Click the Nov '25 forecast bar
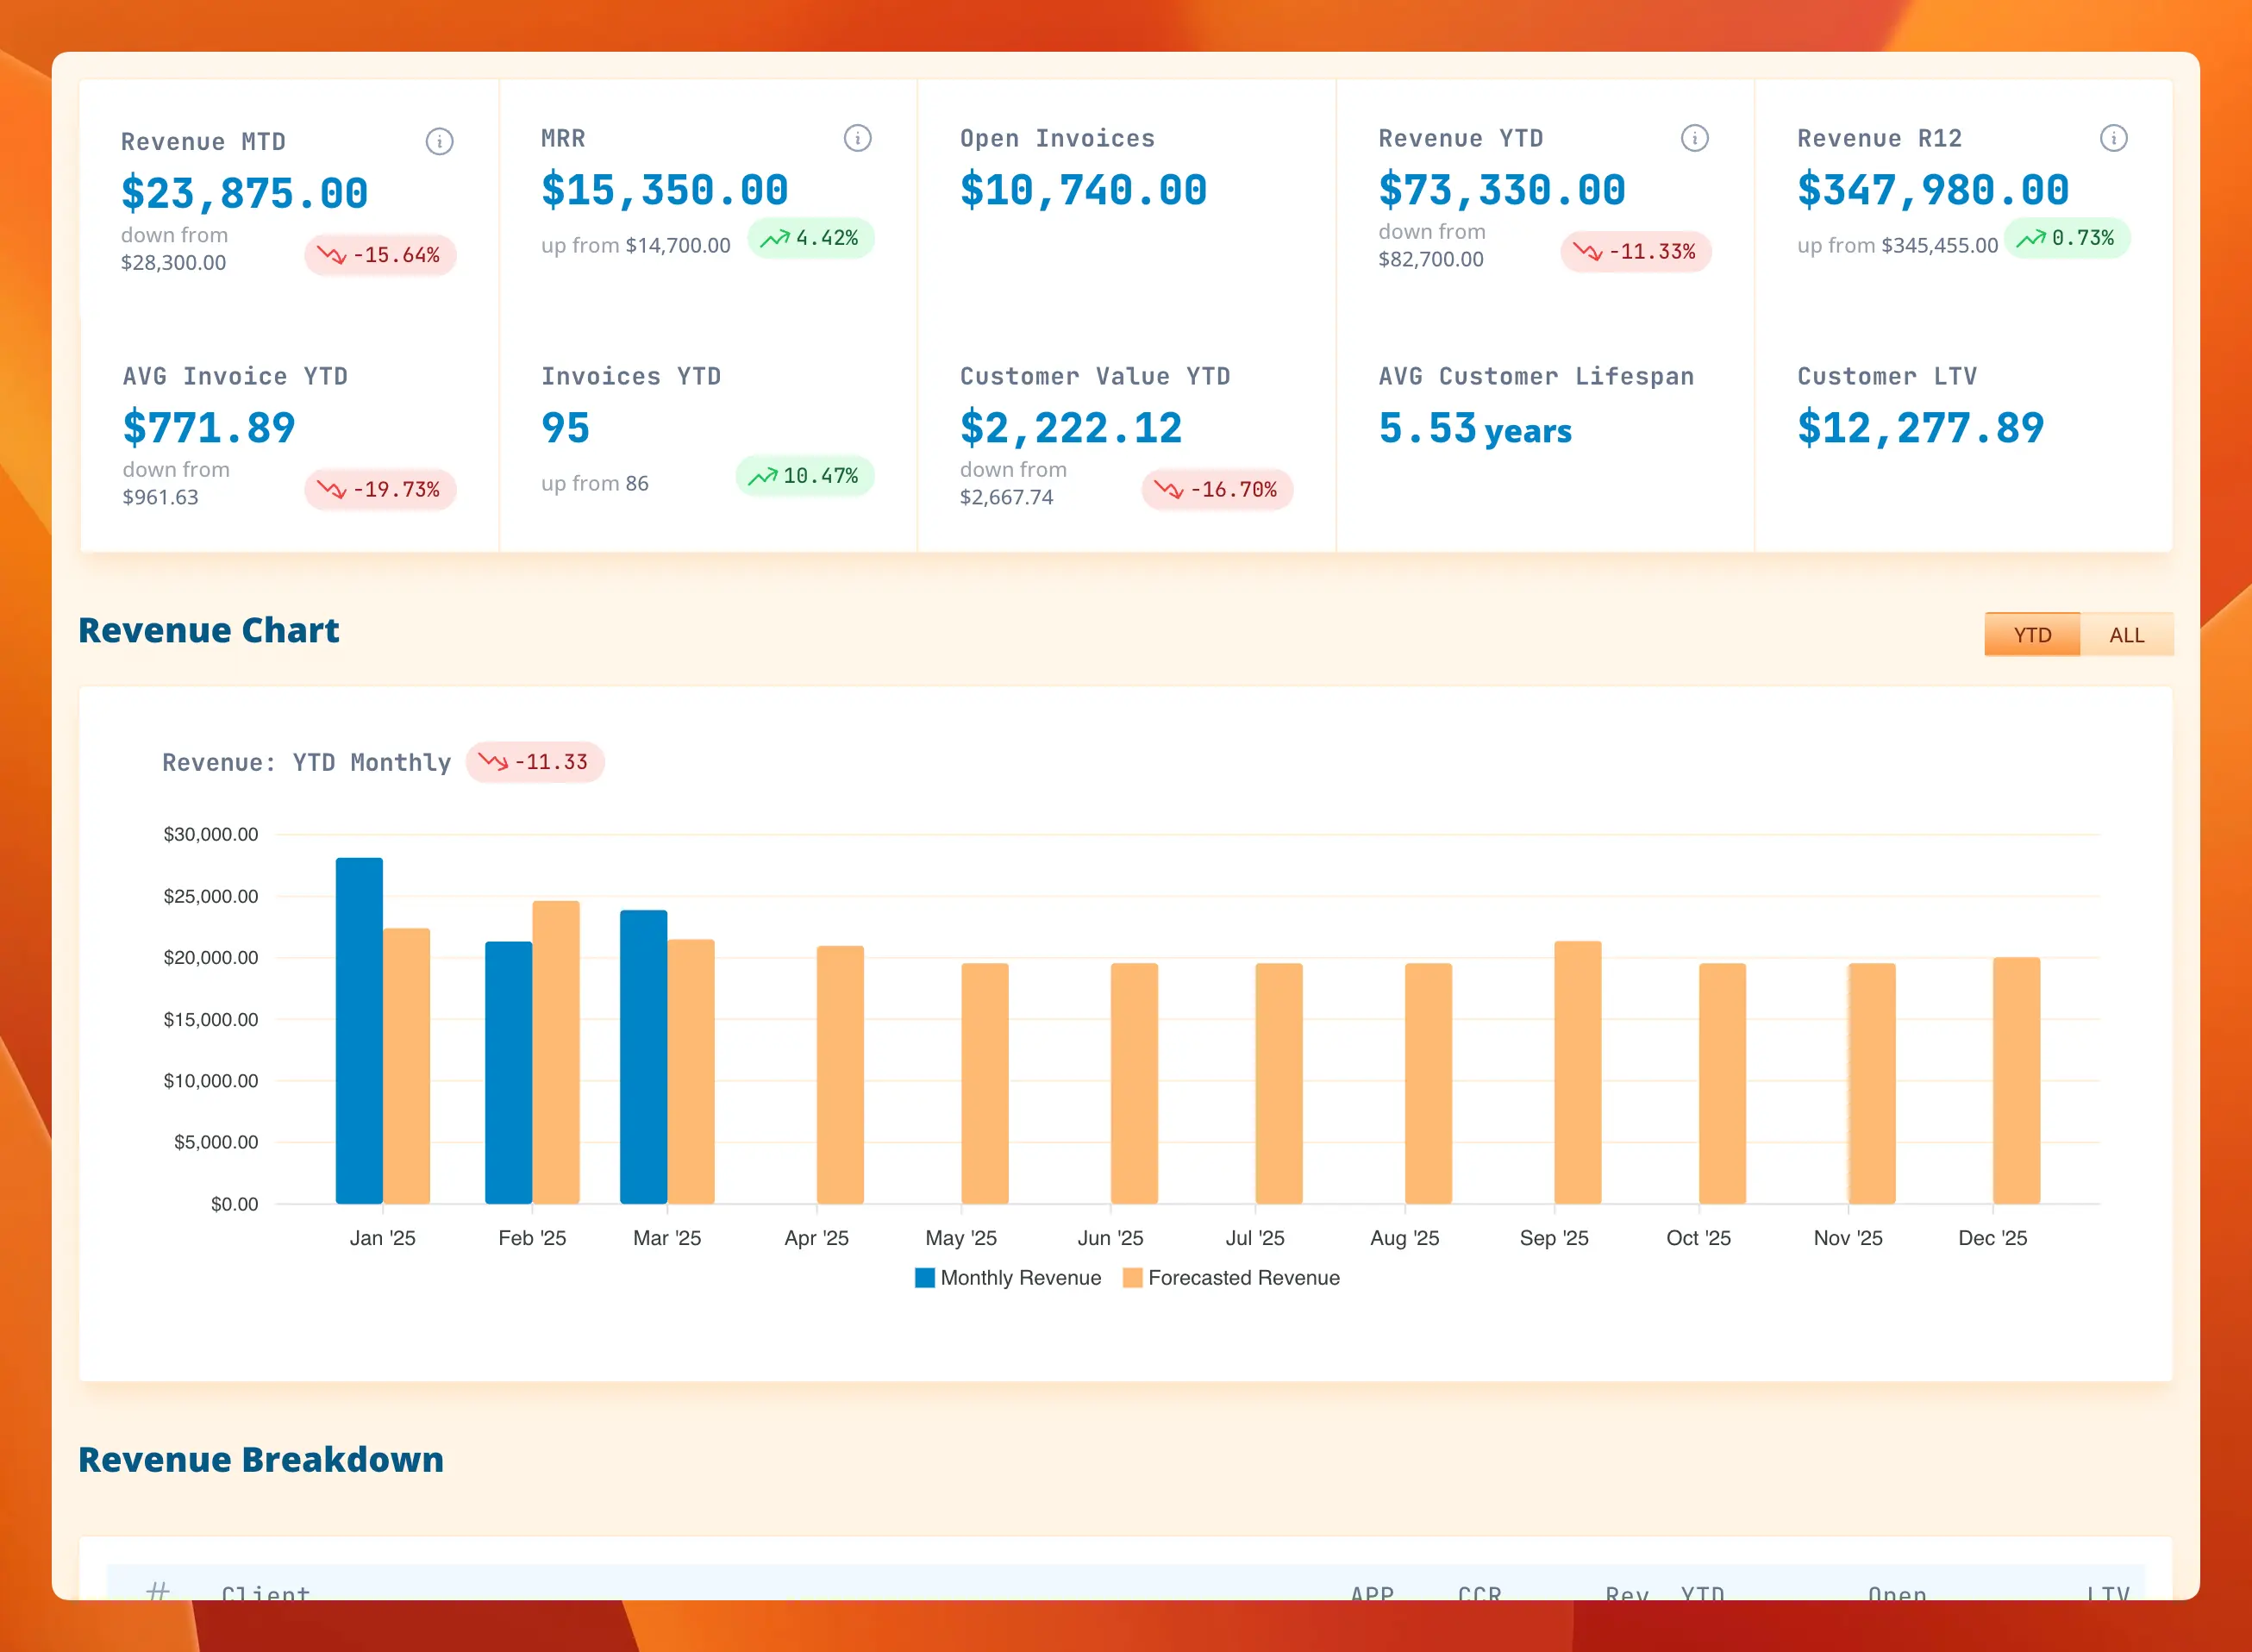 (1871, 1083)
